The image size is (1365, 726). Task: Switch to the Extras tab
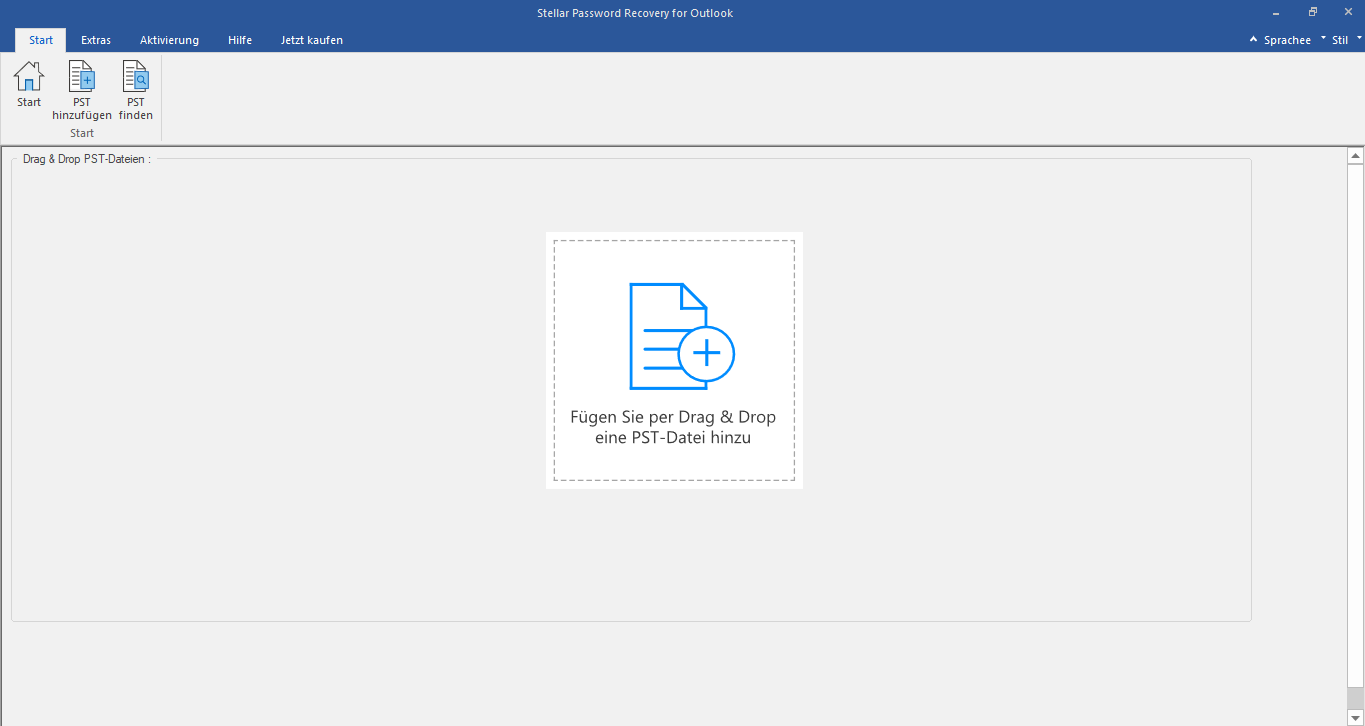(x=95, y=40)
